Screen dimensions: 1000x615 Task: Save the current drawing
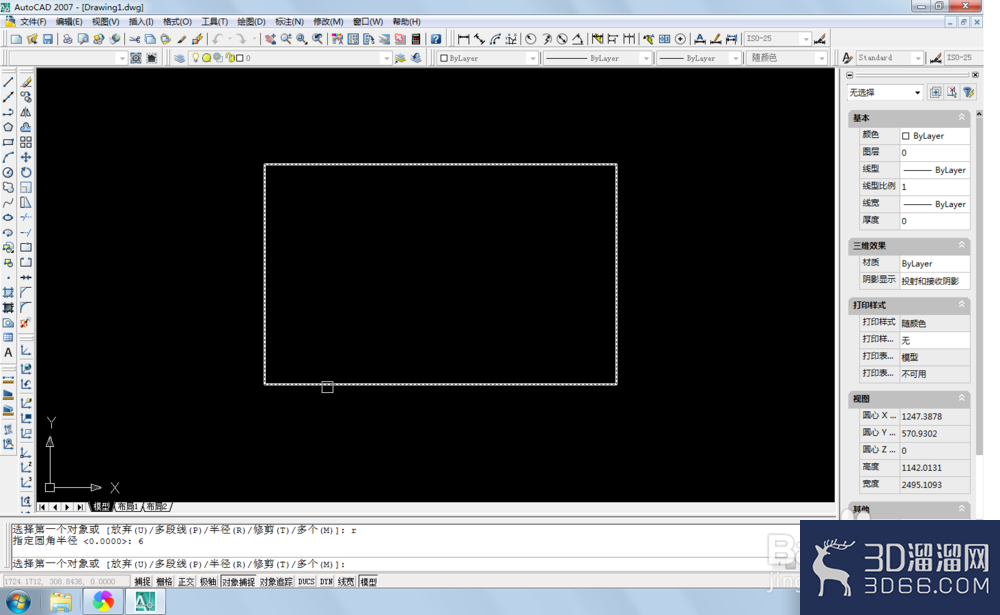pos(48,39)
